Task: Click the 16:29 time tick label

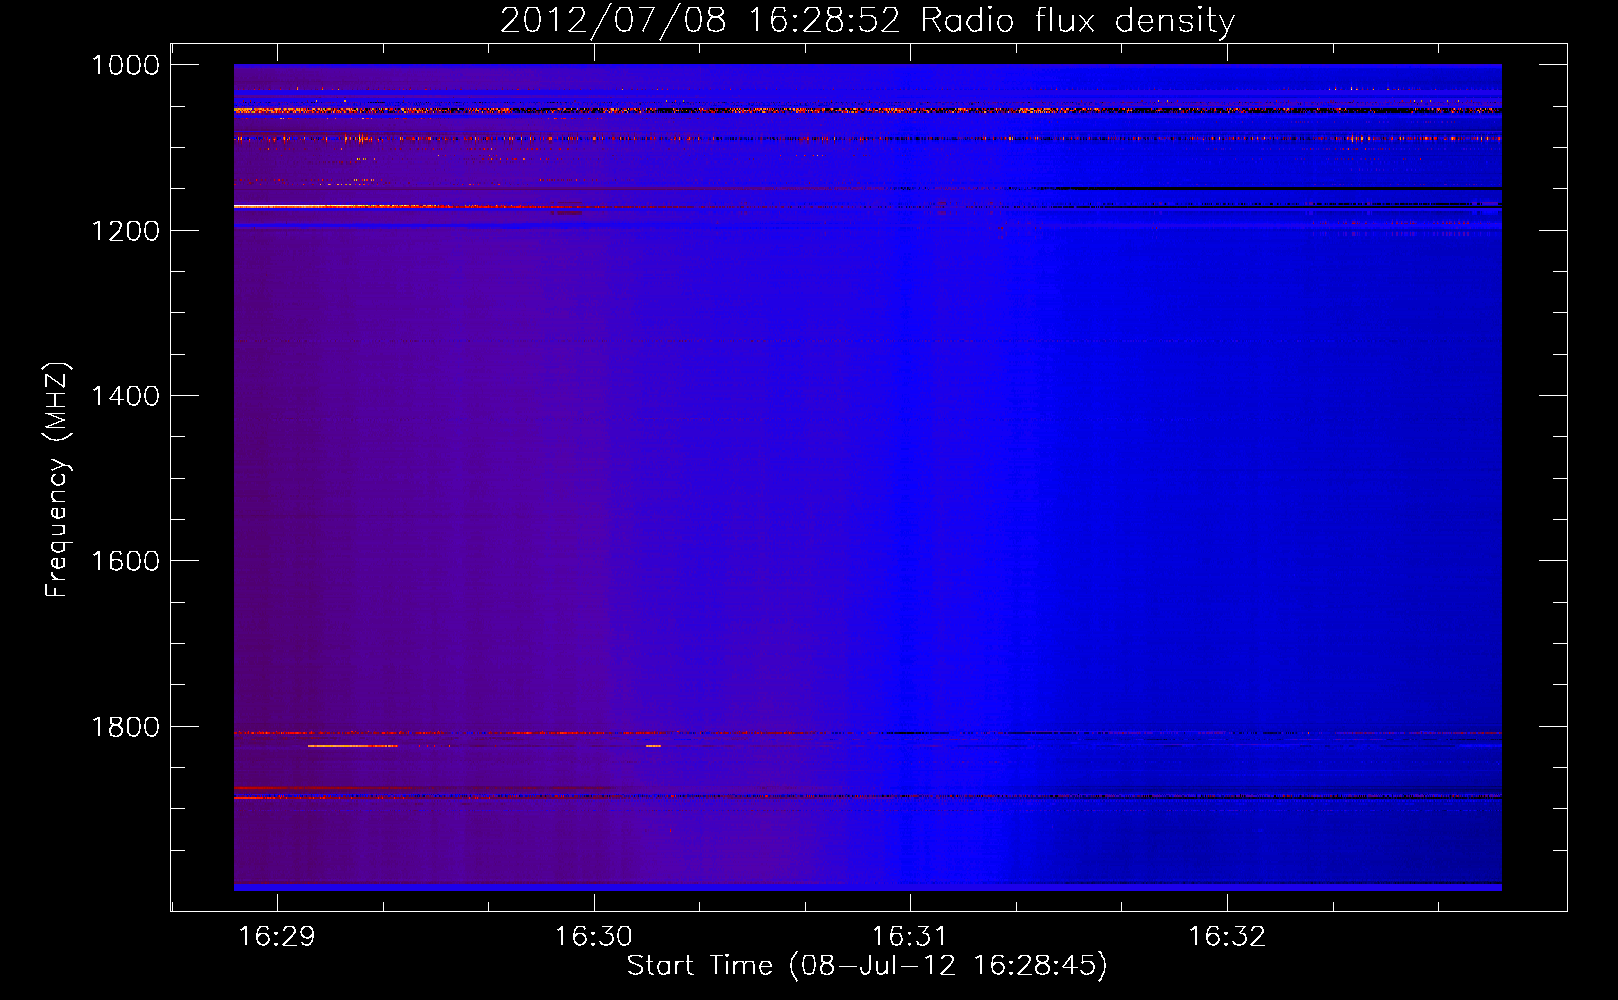Action: tap(277, 937)
